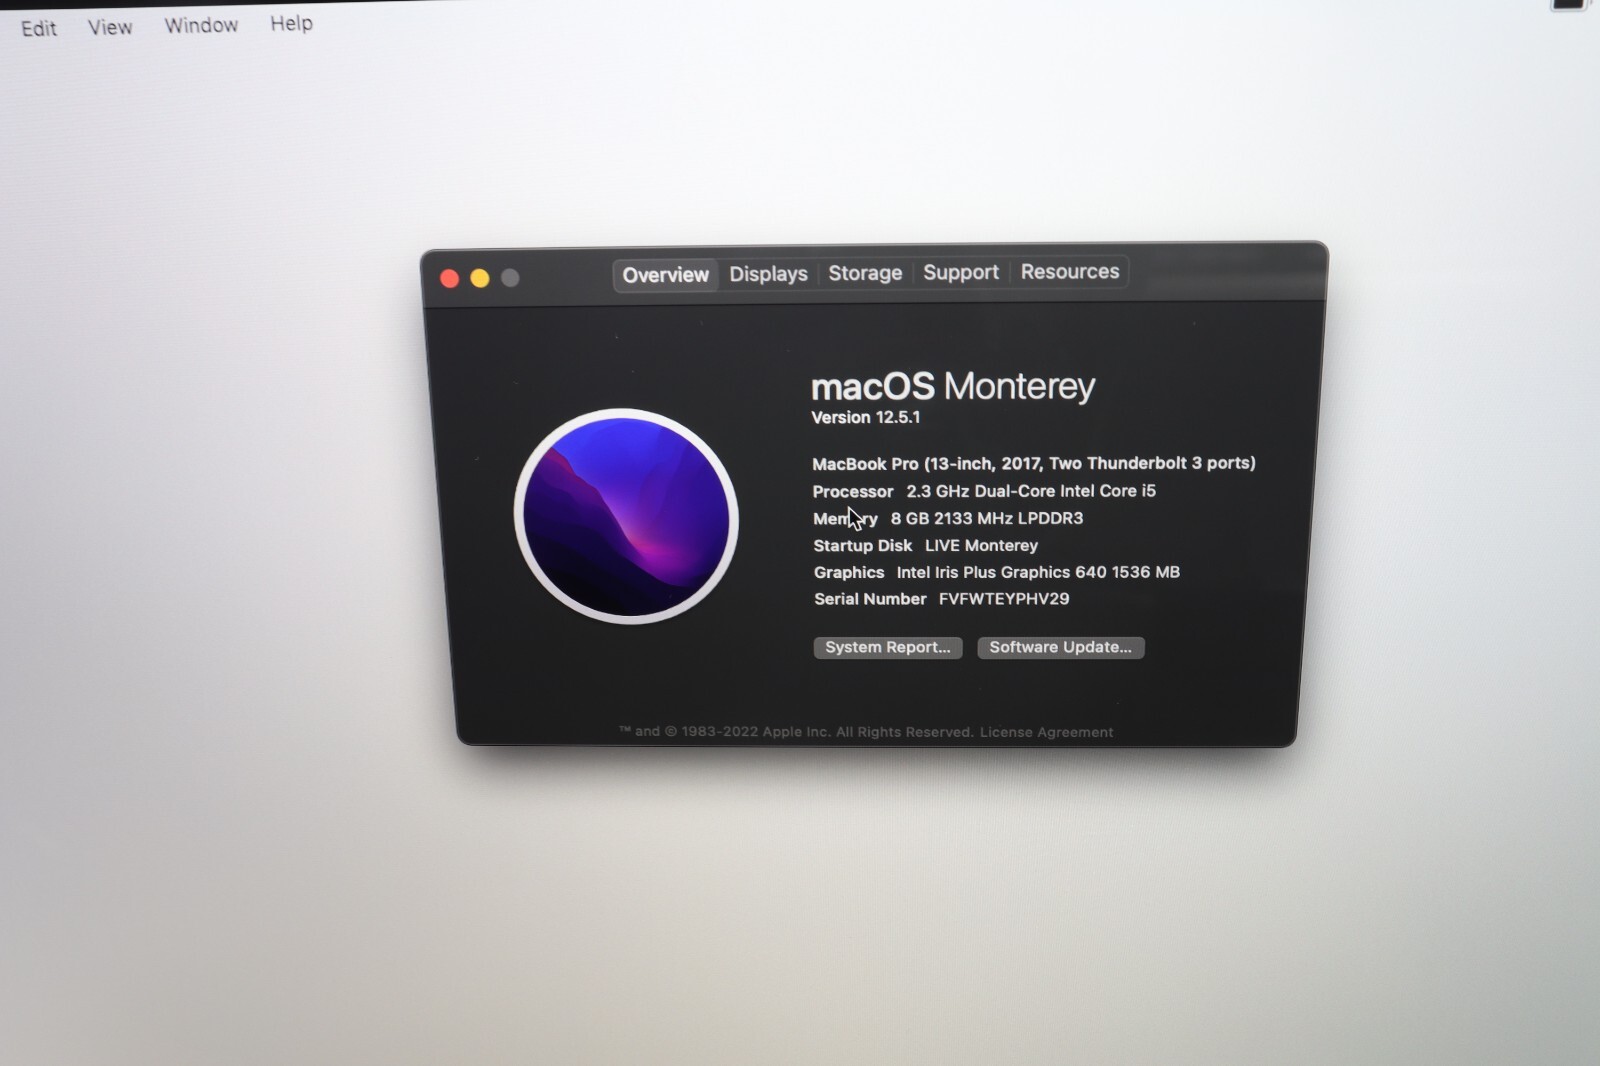Click the Processor label
Viewport: 1600px width, 1066px height.
[x=853, y=491]
